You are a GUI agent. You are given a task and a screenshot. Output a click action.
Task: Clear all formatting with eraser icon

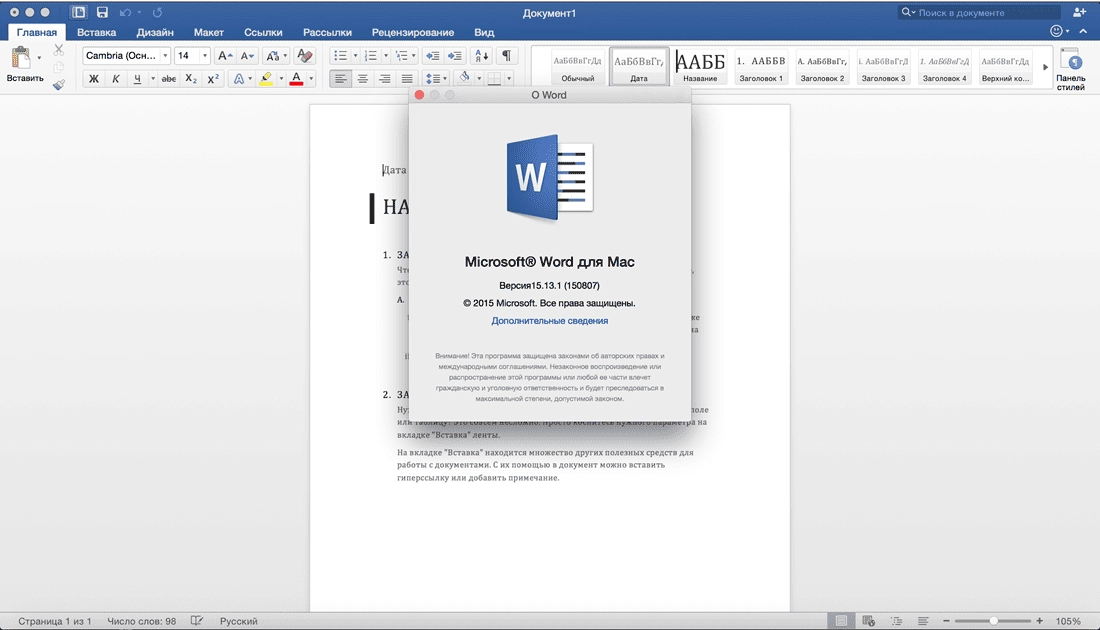pyautogui.click(x=304, y=55)
